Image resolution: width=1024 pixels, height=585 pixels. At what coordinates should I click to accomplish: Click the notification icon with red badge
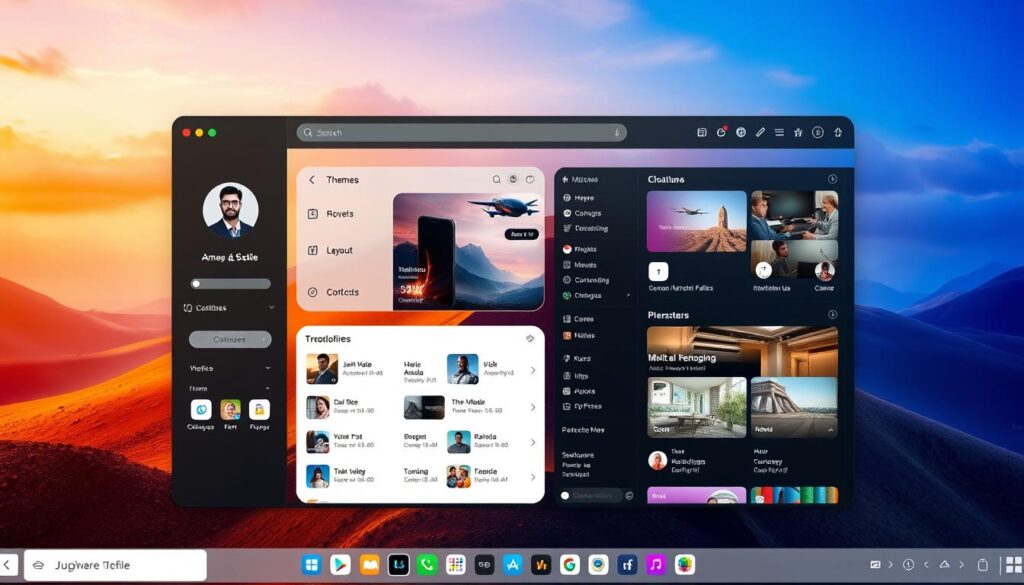(722, 132)
